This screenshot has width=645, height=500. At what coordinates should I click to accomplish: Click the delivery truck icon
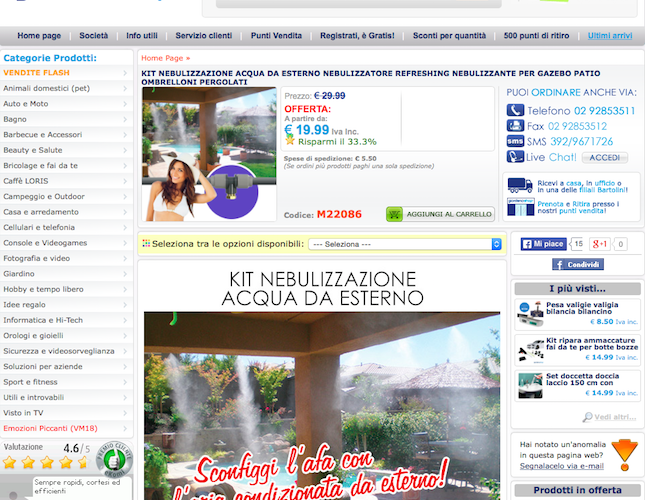520,185
